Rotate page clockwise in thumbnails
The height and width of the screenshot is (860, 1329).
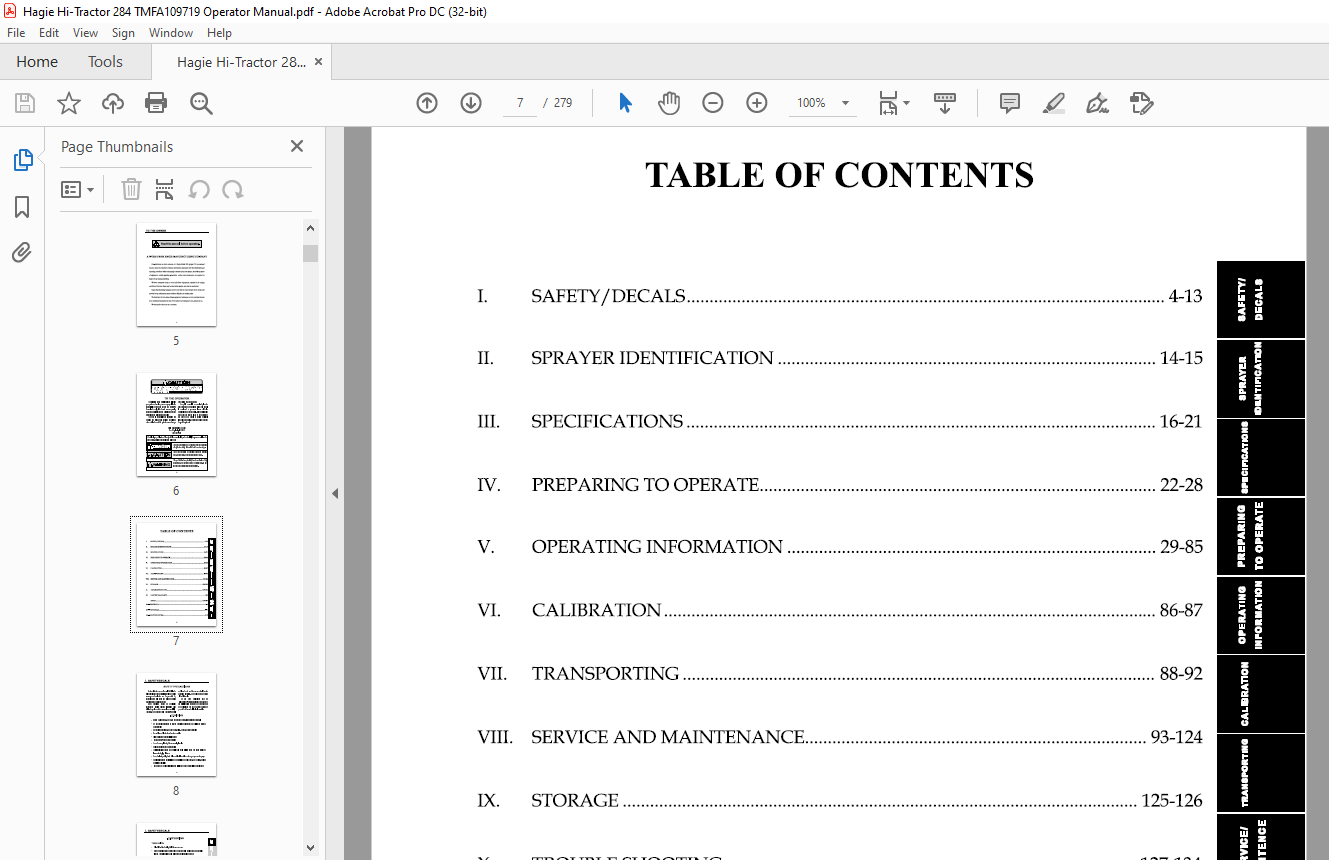coord(233,189)
